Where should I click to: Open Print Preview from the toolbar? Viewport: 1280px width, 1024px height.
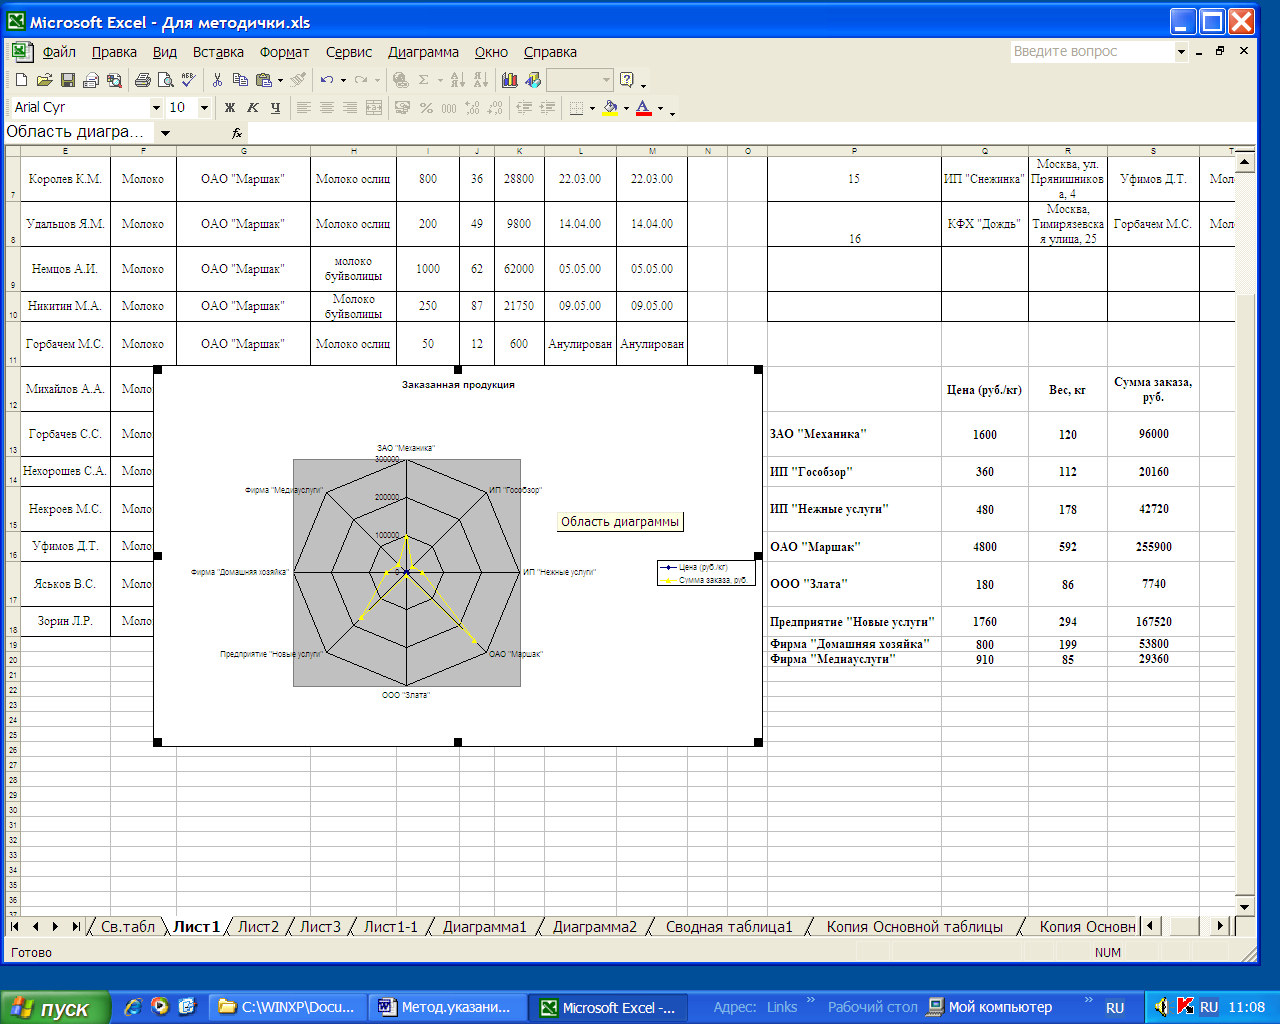coord(166,80)
